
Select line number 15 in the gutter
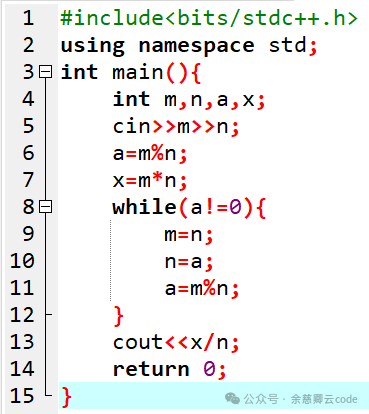click(22, 396)
